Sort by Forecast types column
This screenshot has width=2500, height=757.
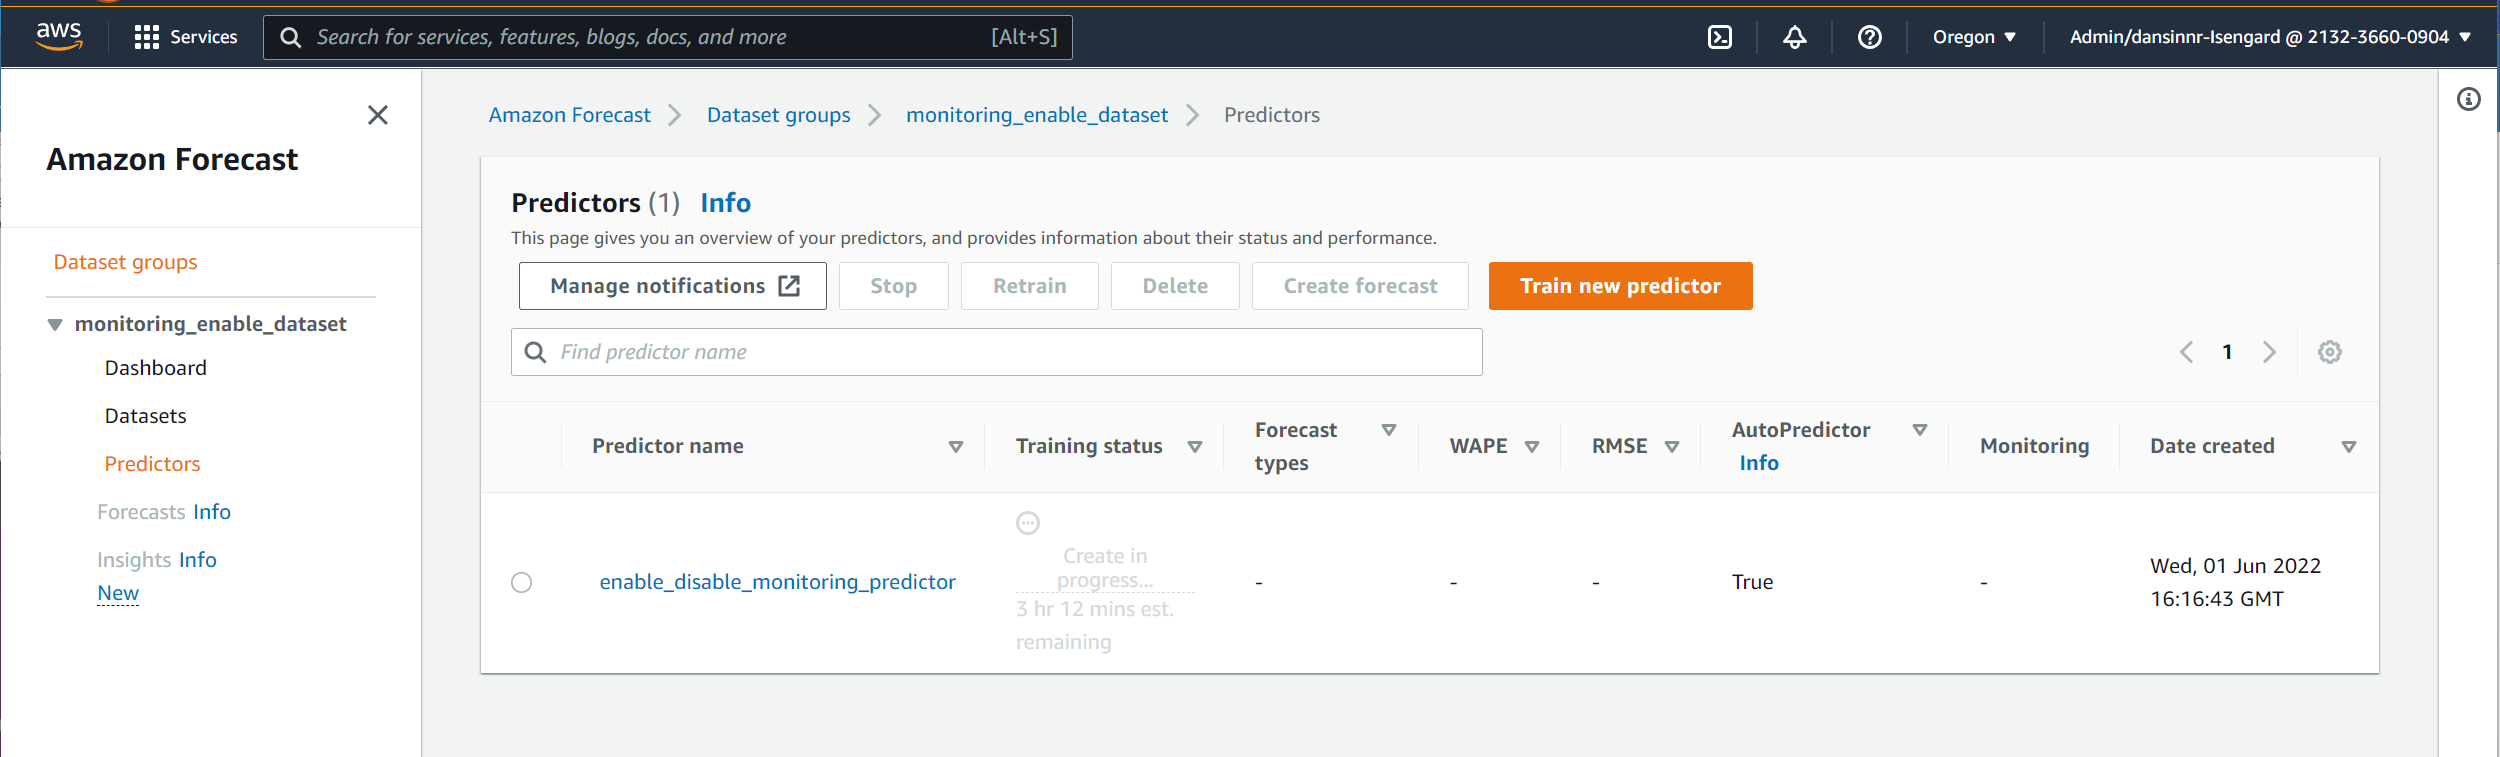(x=1389, y=430)
